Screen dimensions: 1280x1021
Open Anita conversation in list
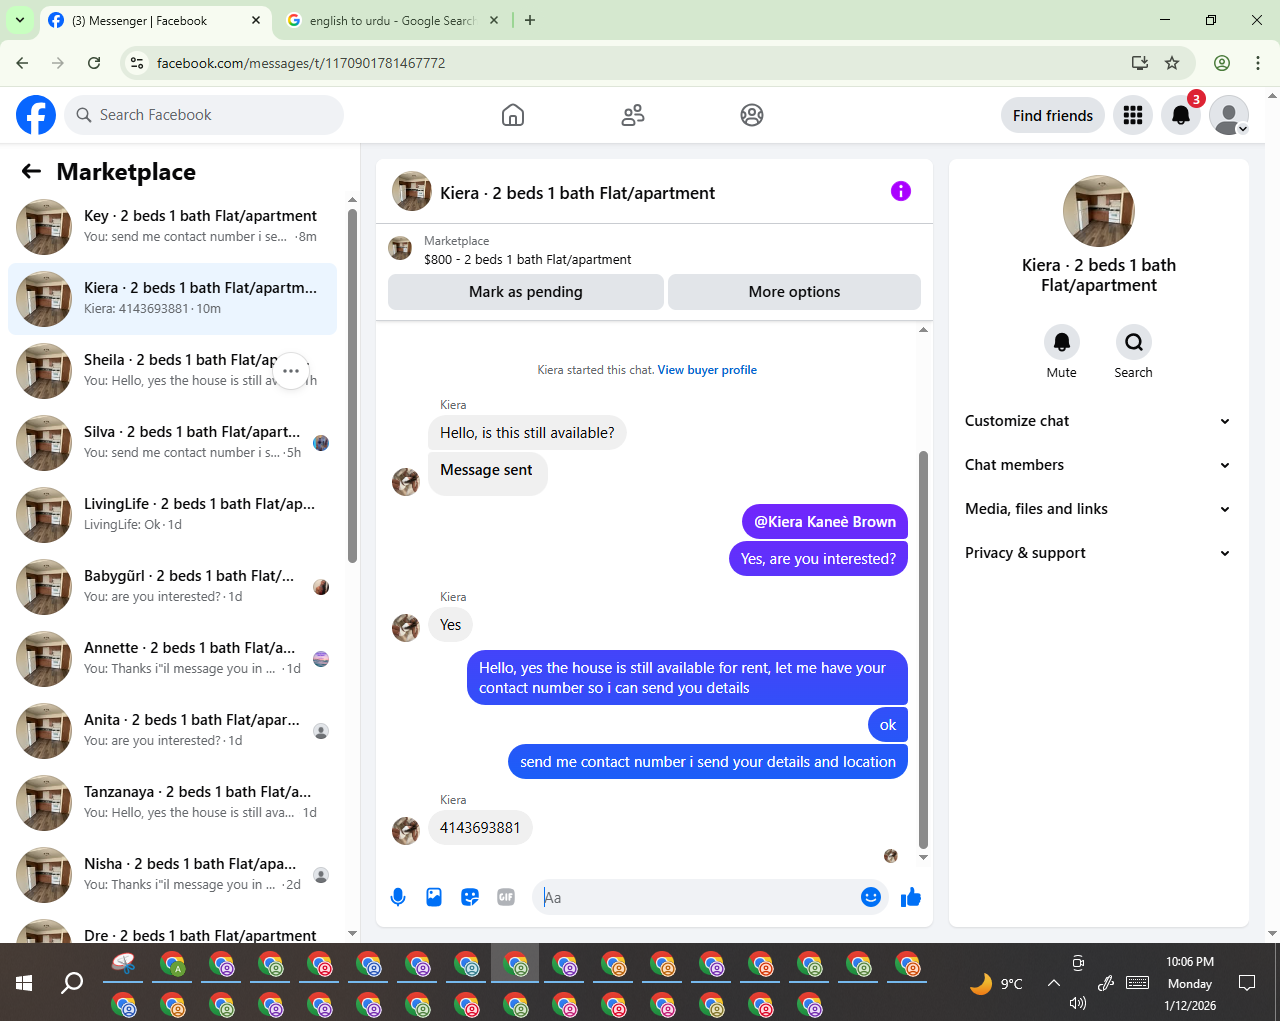pyautogui.click(x=172, y=730)
